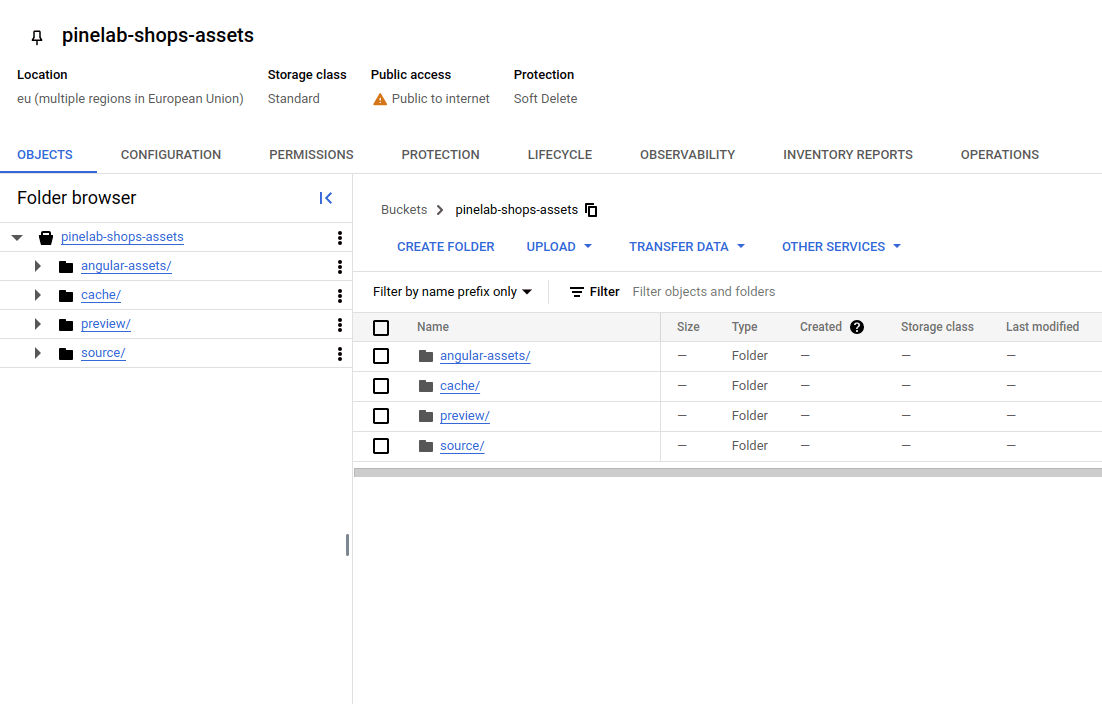Switch to the Operations tab
Image resolution: width=1102 pixels, height=704 pixels.
point(999,155)
